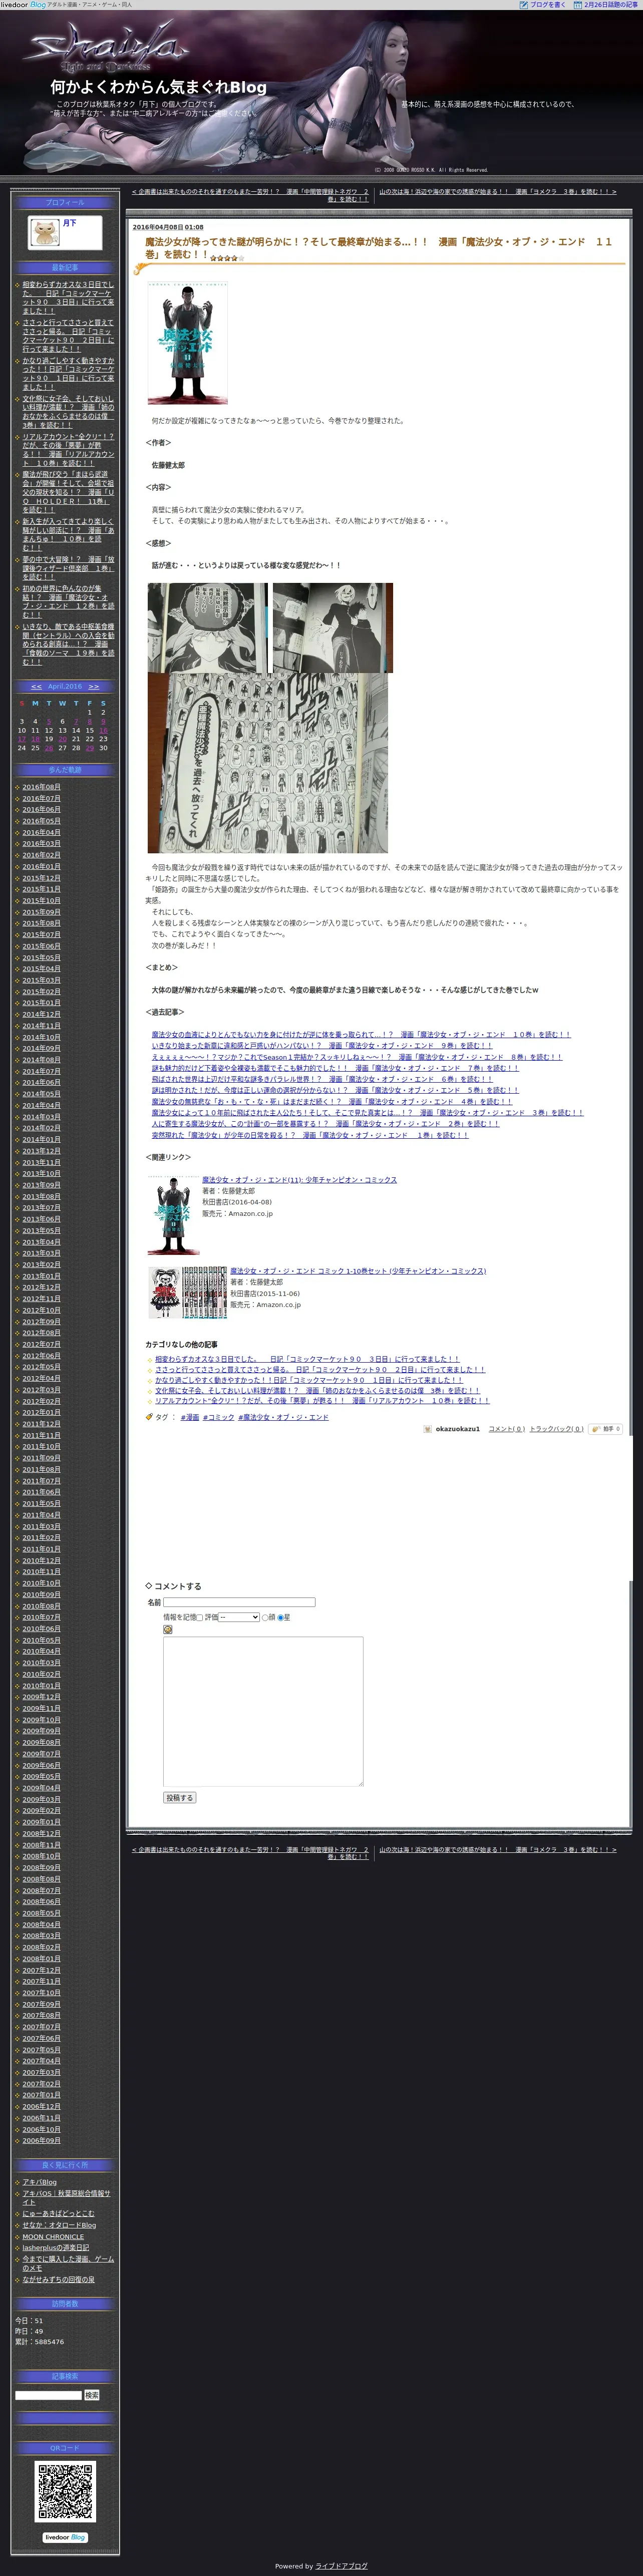The height and width of the screenshot is (2576, 643).
Task: Open the 2016年08月 archive
Action: tap(41, 787)
